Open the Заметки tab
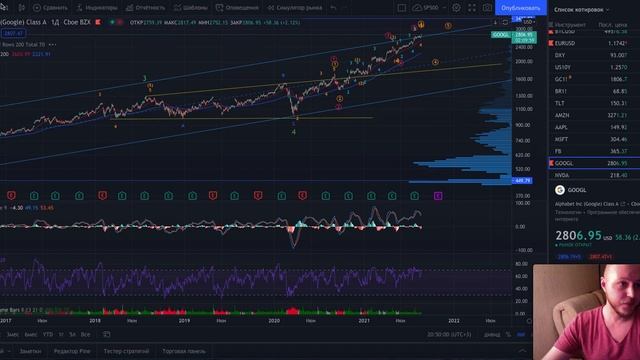Image resolution: width=640 pixels, height=360 pixels. pos(30,351)
